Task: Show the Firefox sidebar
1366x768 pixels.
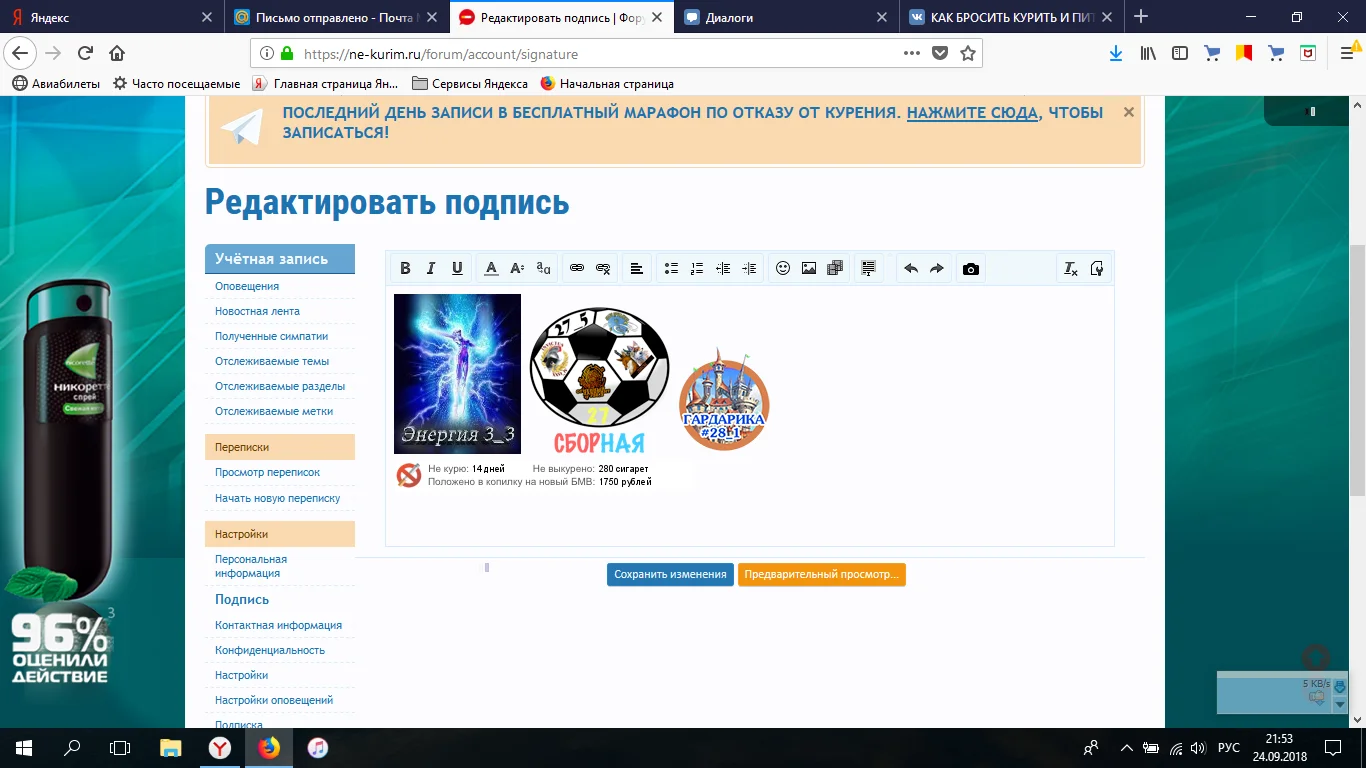Action: coord(1180,53)
